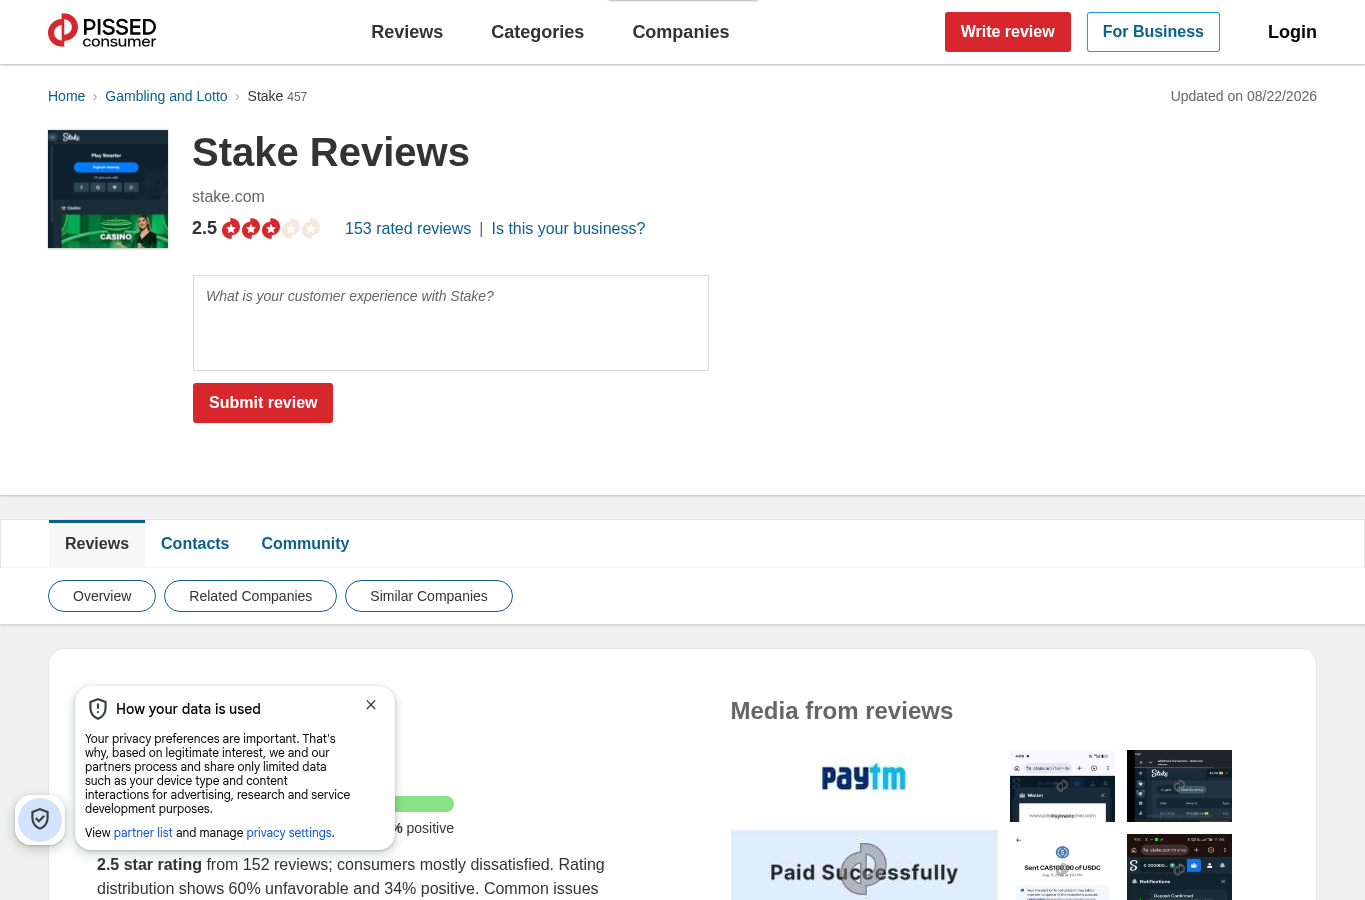
Task: Open the Companies navigation menu
Action: tap(681, 32)
